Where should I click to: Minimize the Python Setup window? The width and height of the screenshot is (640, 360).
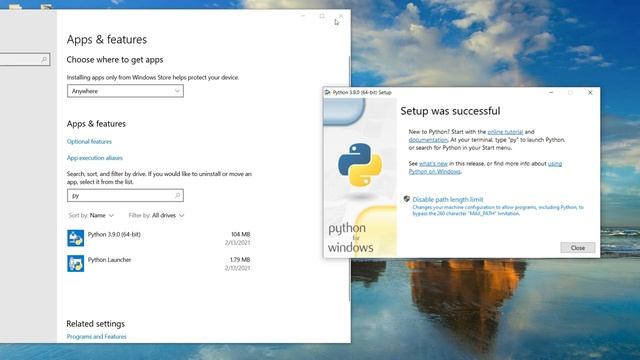[551, 93]
